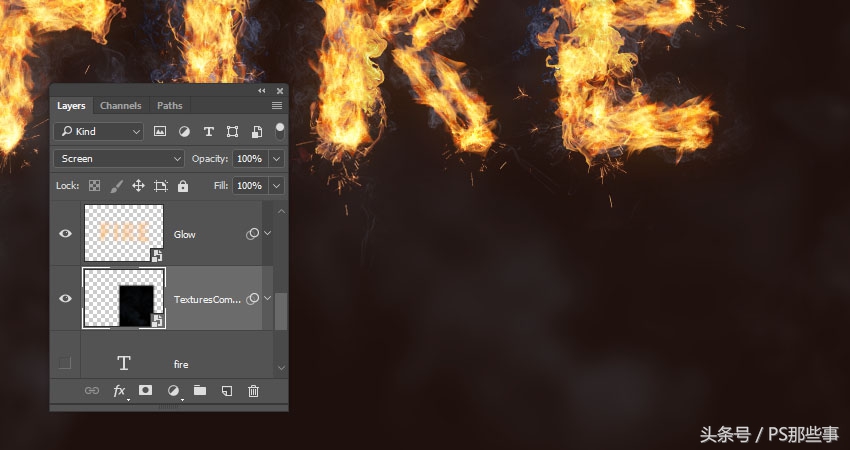
Task: Open the Opacity slider dropdown arrow
Action: coord(276,158)
